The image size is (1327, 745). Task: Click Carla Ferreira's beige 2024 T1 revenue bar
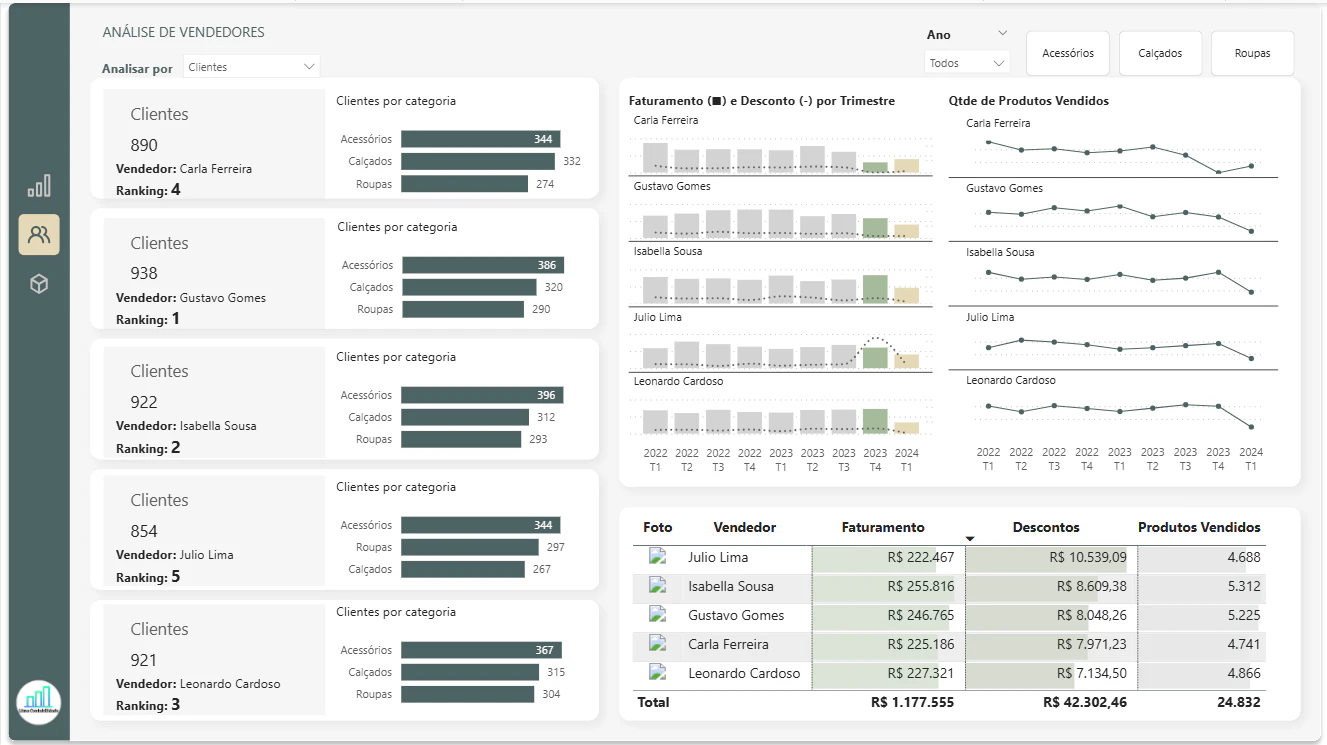(906, 166)
